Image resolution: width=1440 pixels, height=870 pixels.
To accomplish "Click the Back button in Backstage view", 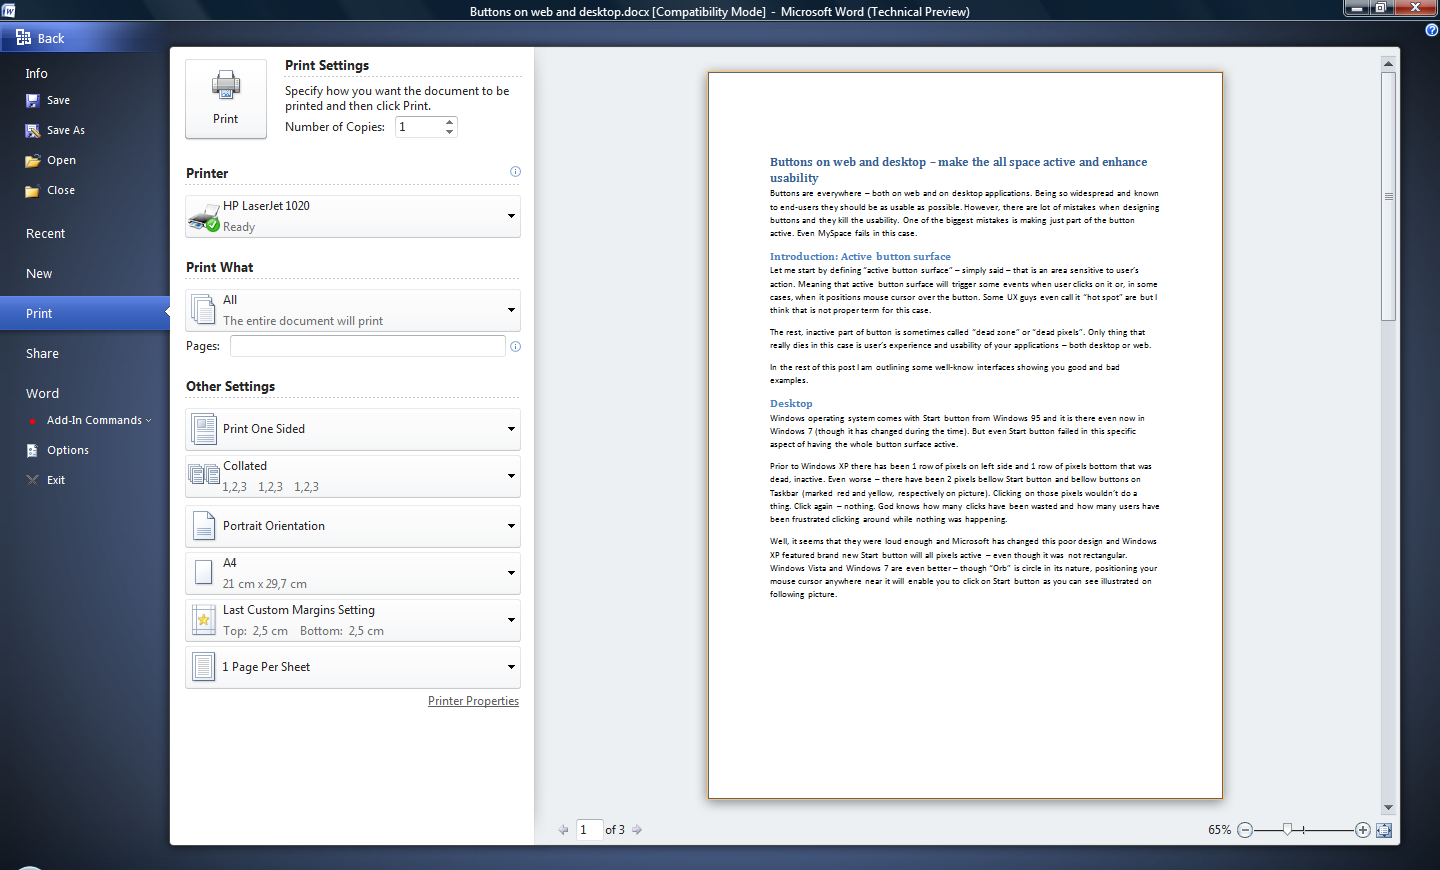I will [x=40, y=38].
